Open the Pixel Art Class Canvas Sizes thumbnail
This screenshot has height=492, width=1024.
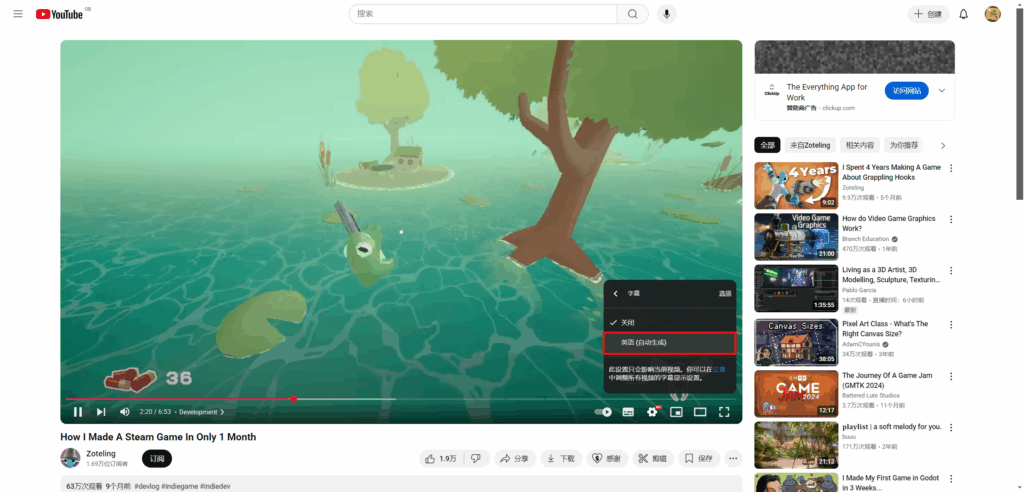[x=796, y=342]
